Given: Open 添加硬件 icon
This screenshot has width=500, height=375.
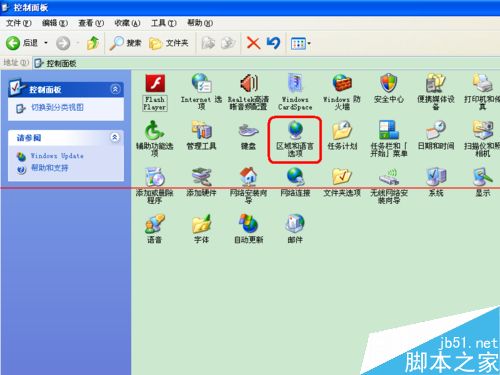Looking at the screenshot, I should click(201, 177).
